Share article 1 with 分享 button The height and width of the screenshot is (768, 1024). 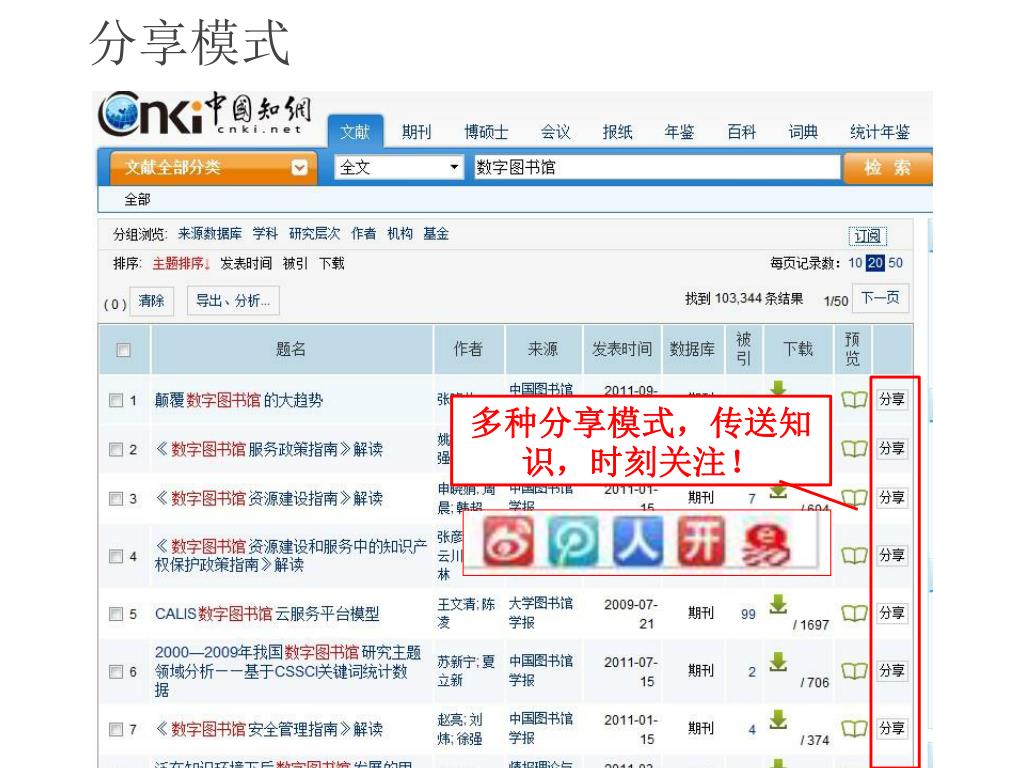[x=891, y=399]
